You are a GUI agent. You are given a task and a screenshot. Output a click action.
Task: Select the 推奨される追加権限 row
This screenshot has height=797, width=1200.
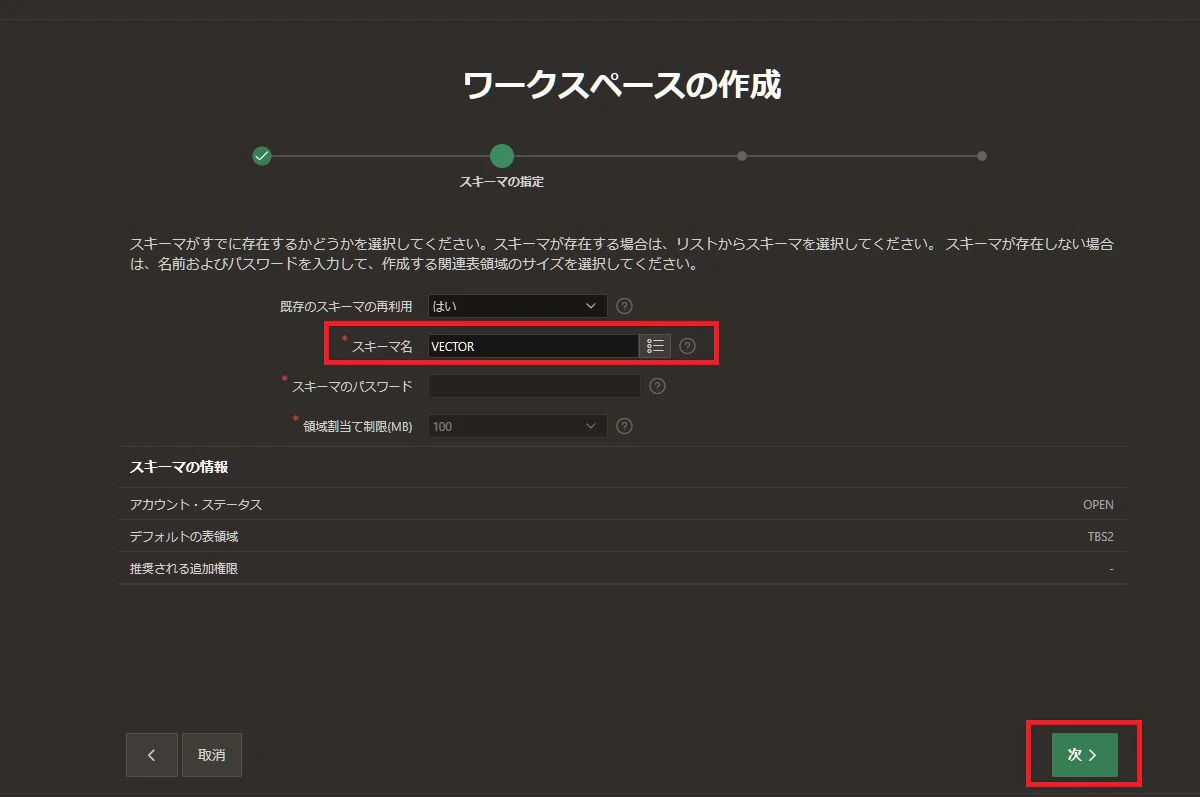(622, 568)
